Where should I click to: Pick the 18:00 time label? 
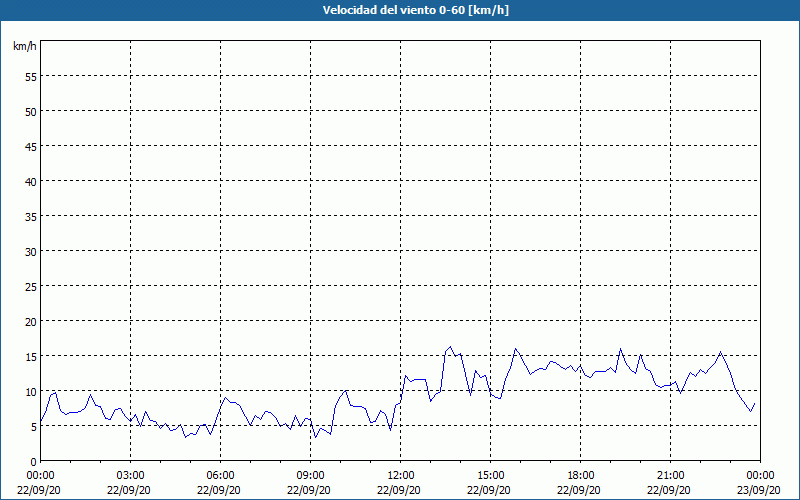pos(581,476)
